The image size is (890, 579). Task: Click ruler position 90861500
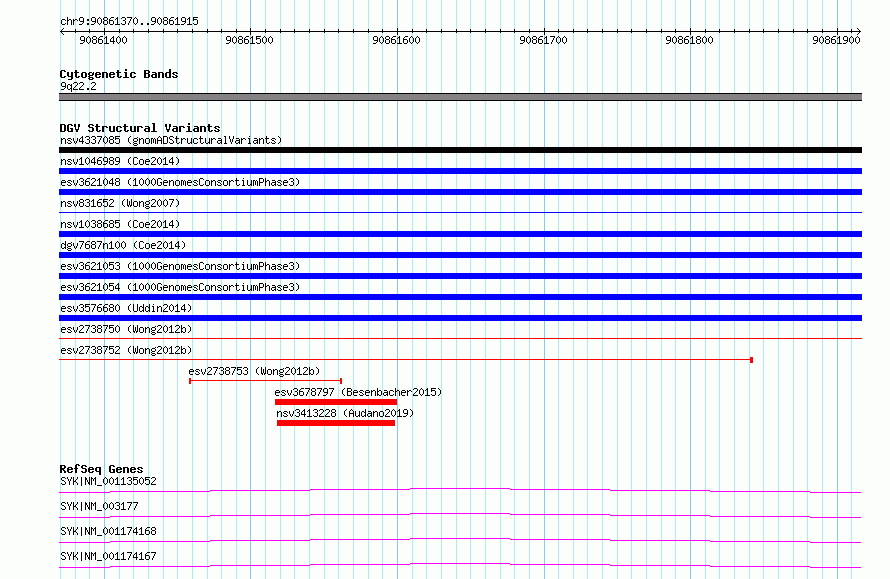pos(249,40)
